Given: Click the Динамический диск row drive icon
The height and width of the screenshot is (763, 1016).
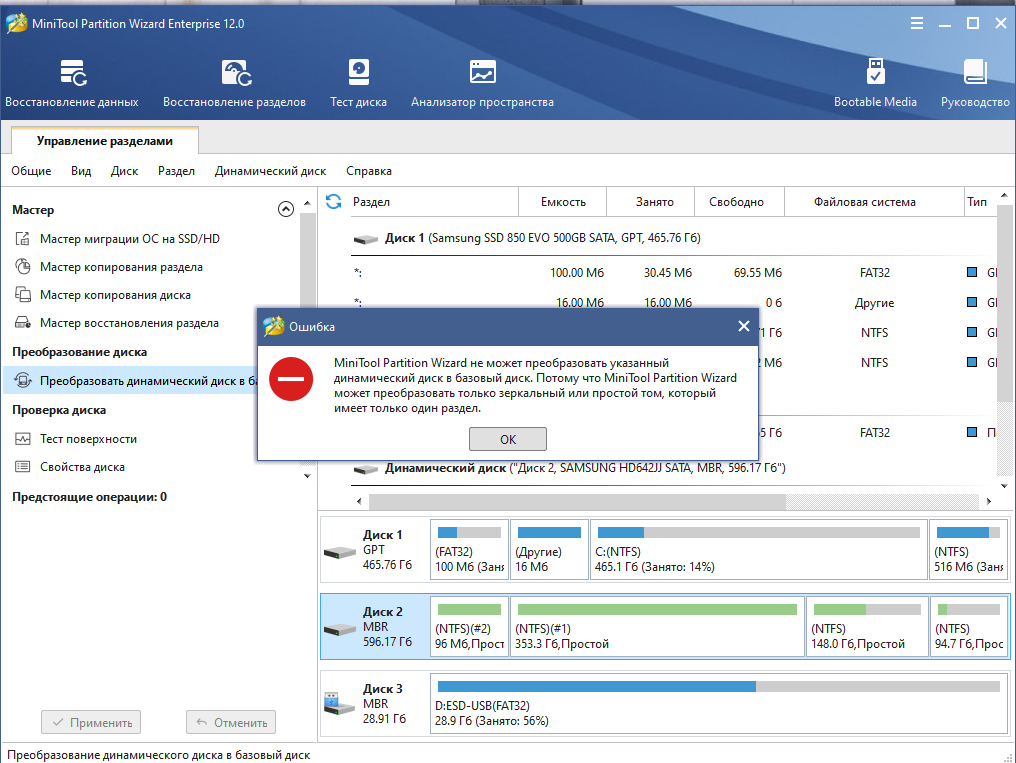Looking at the screenshot, I should click(365, 469).
